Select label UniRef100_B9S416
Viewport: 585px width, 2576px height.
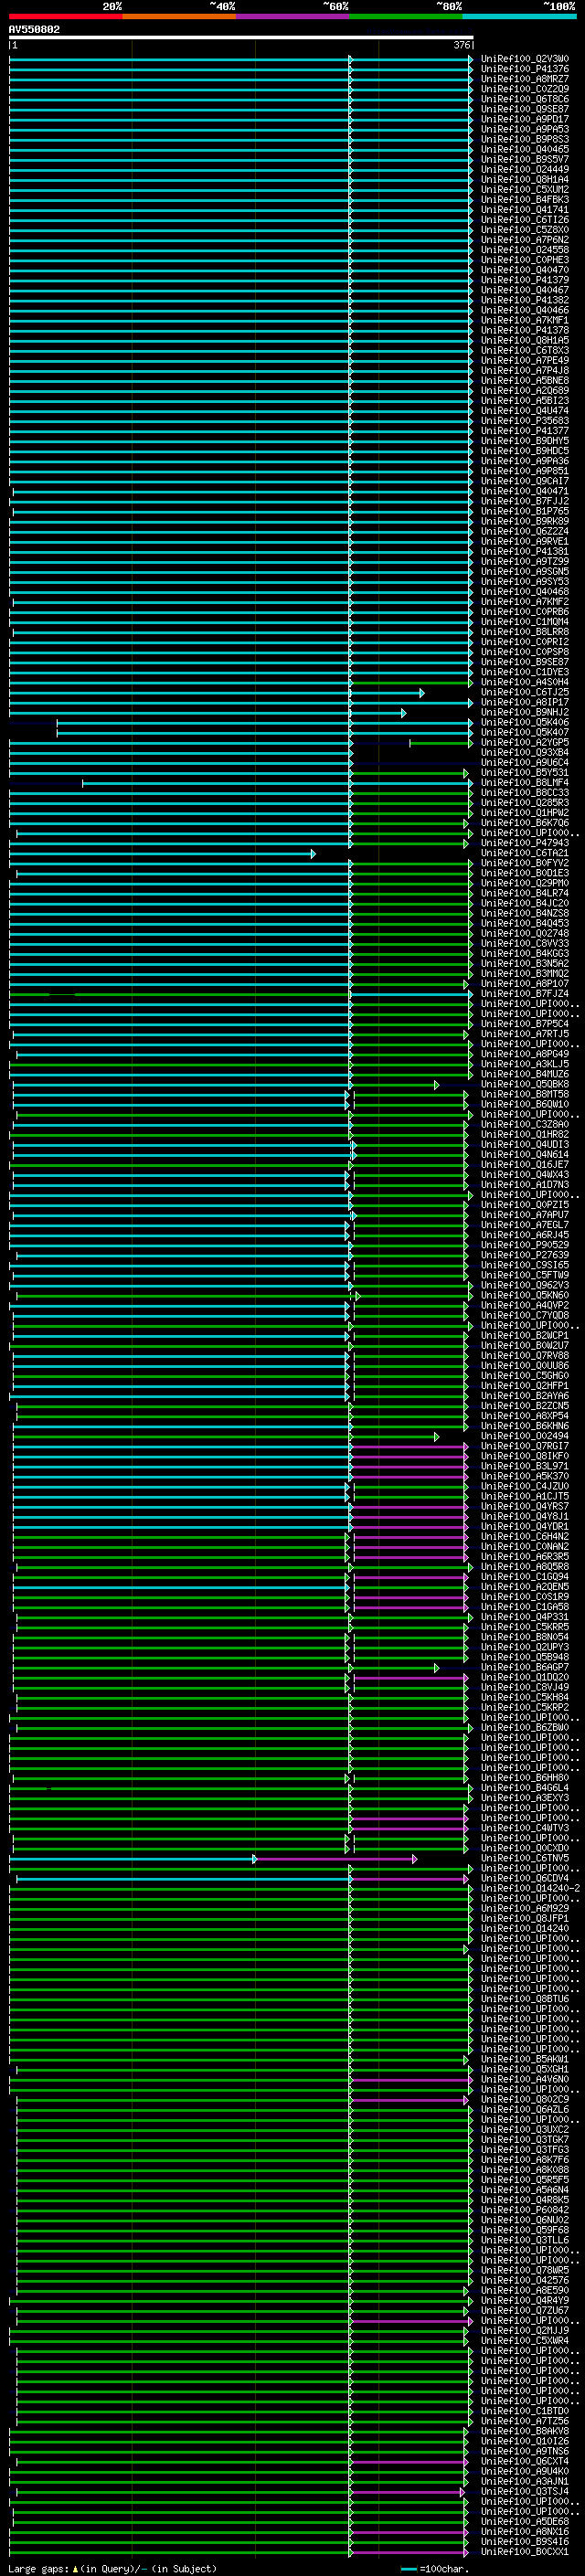click(525, 2541)
